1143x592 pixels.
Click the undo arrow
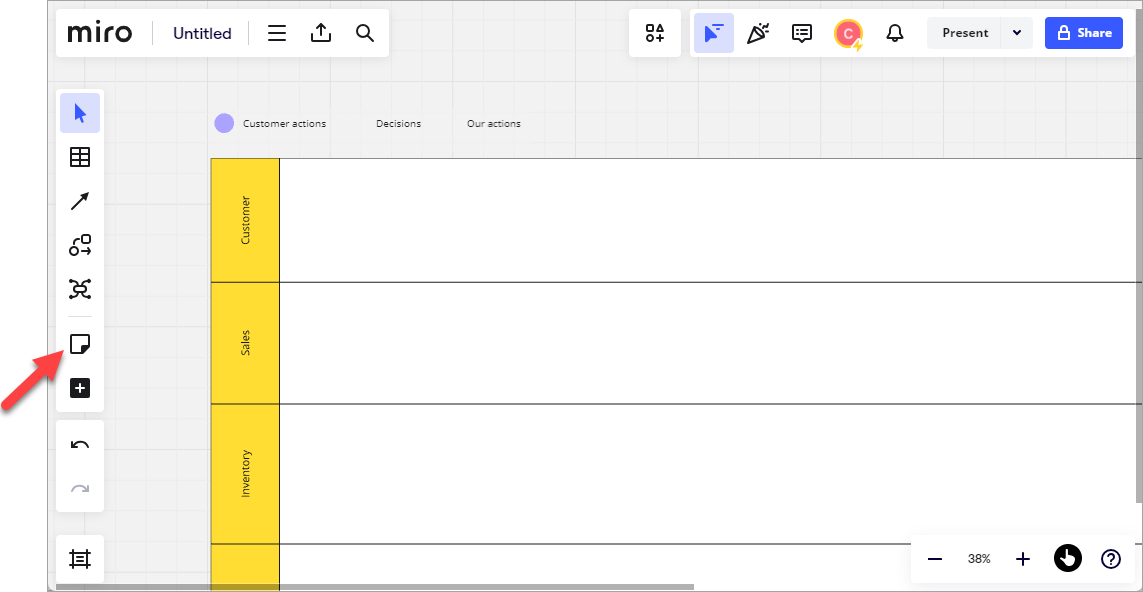tap(80, 445)
